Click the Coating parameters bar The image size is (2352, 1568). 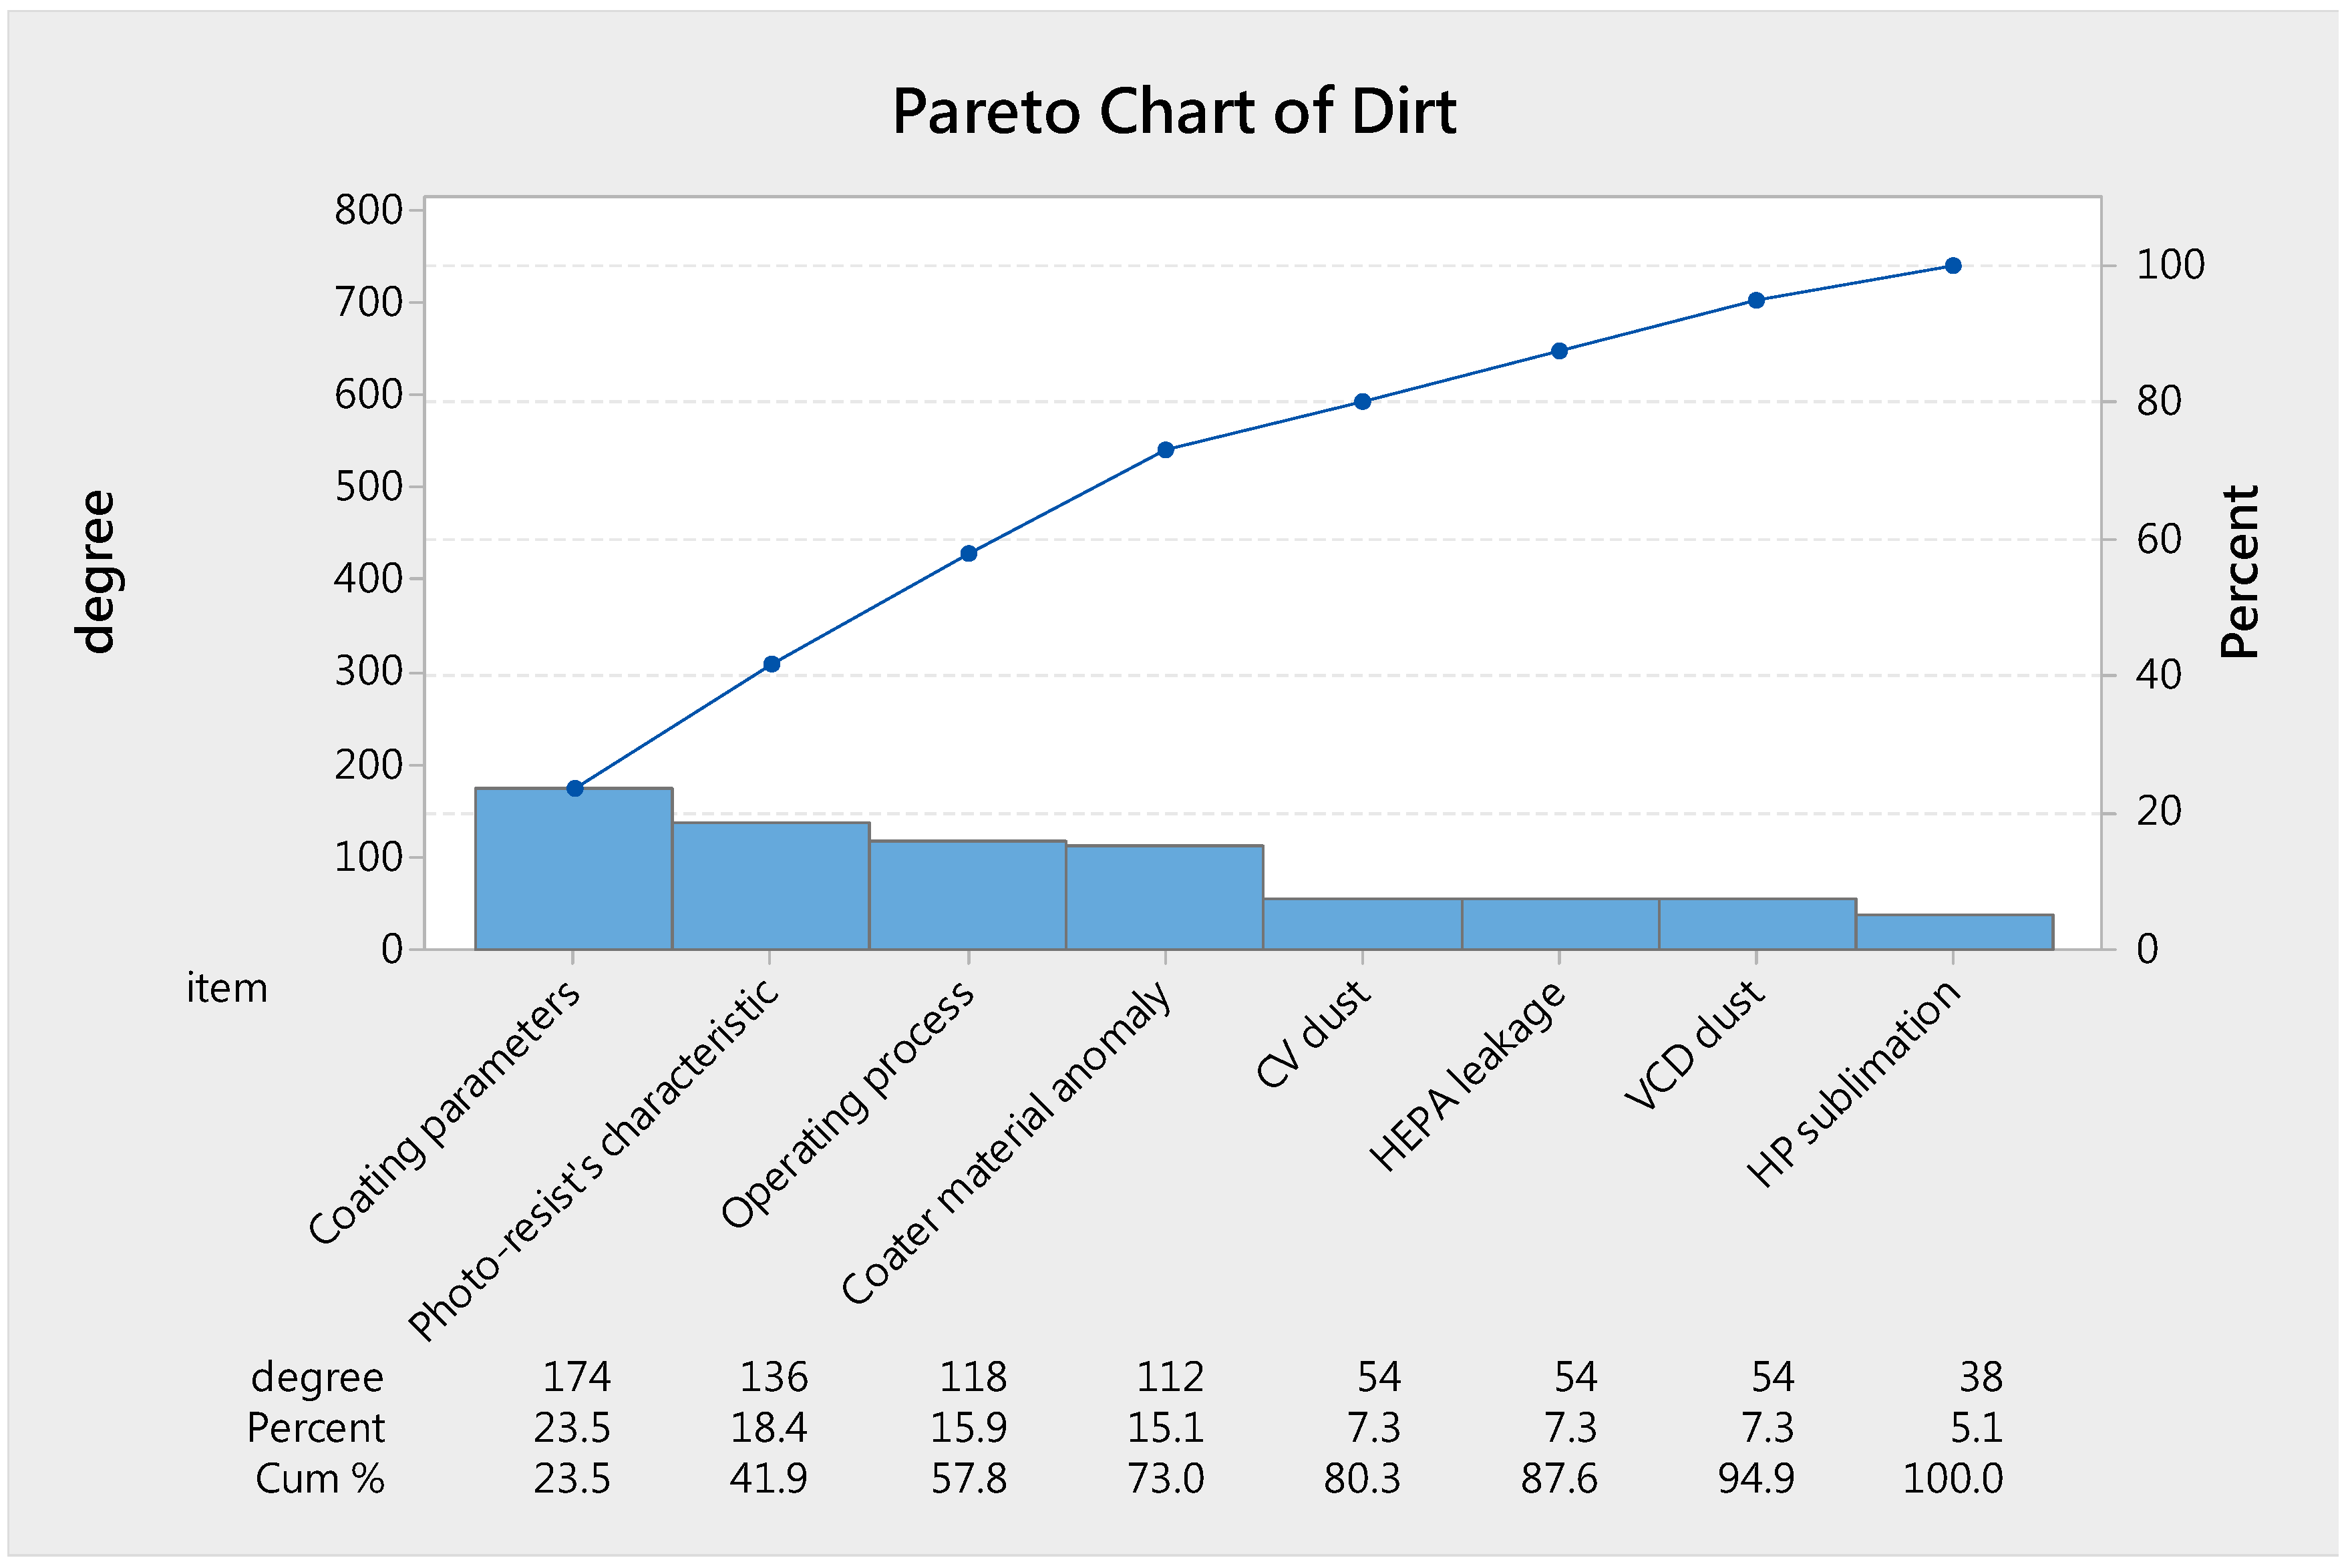(573, 869)
